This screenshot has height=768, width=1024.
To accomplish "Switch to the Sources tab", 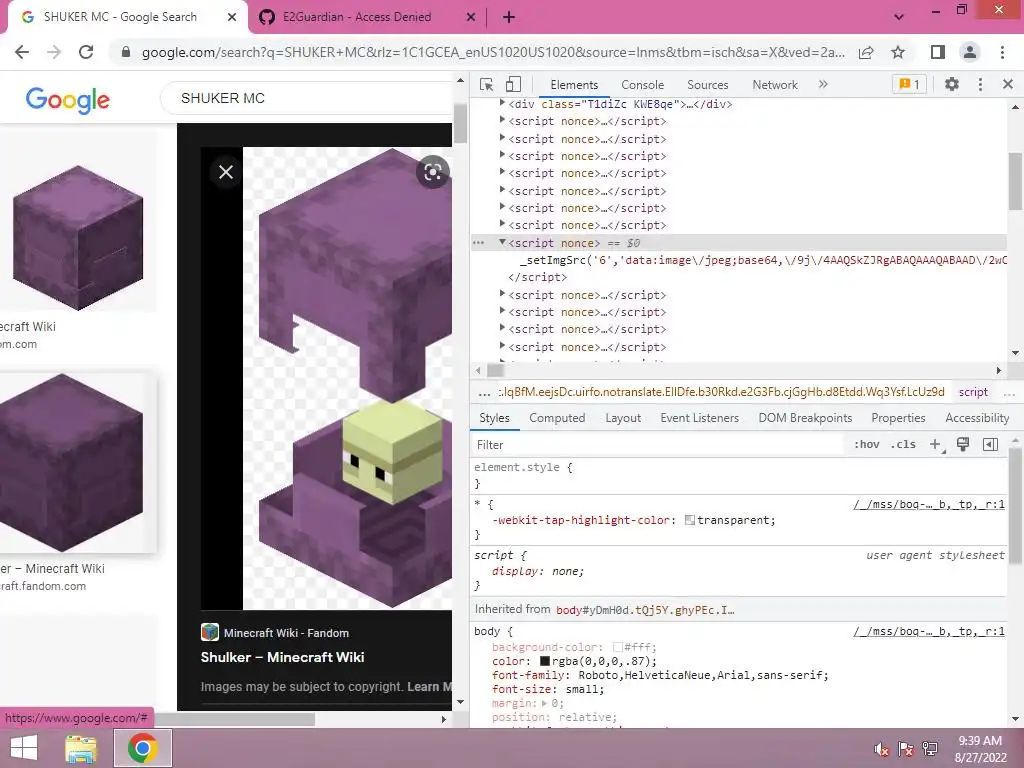I will pos(707,85).
